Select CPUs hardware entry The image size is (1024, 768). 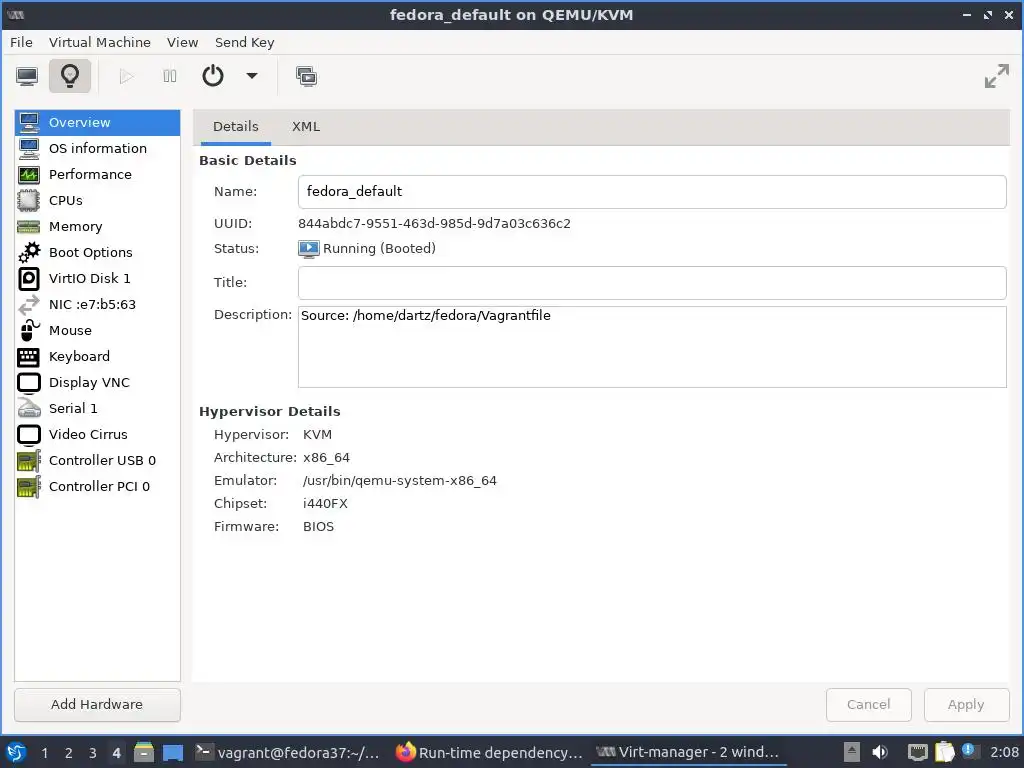[97, 200]
